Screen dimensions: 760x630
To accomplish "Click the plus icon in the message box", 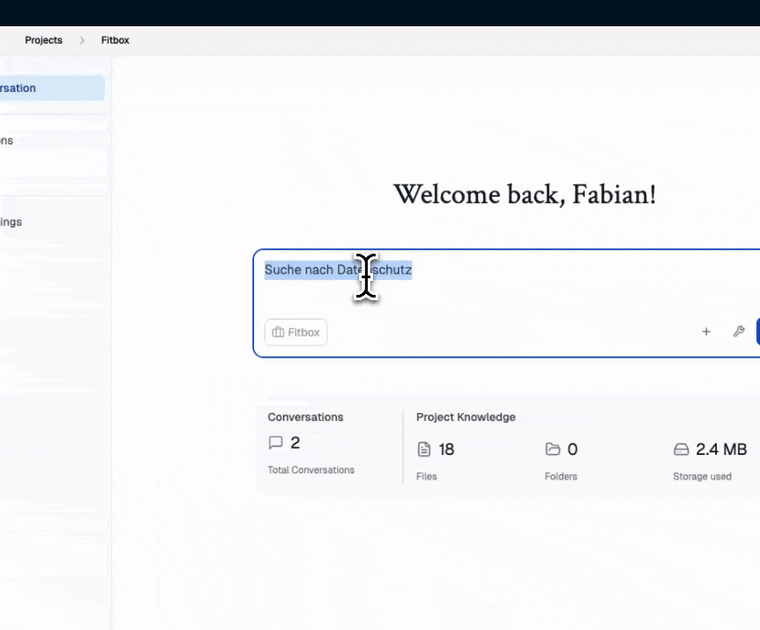I will [x=706, y=332].
